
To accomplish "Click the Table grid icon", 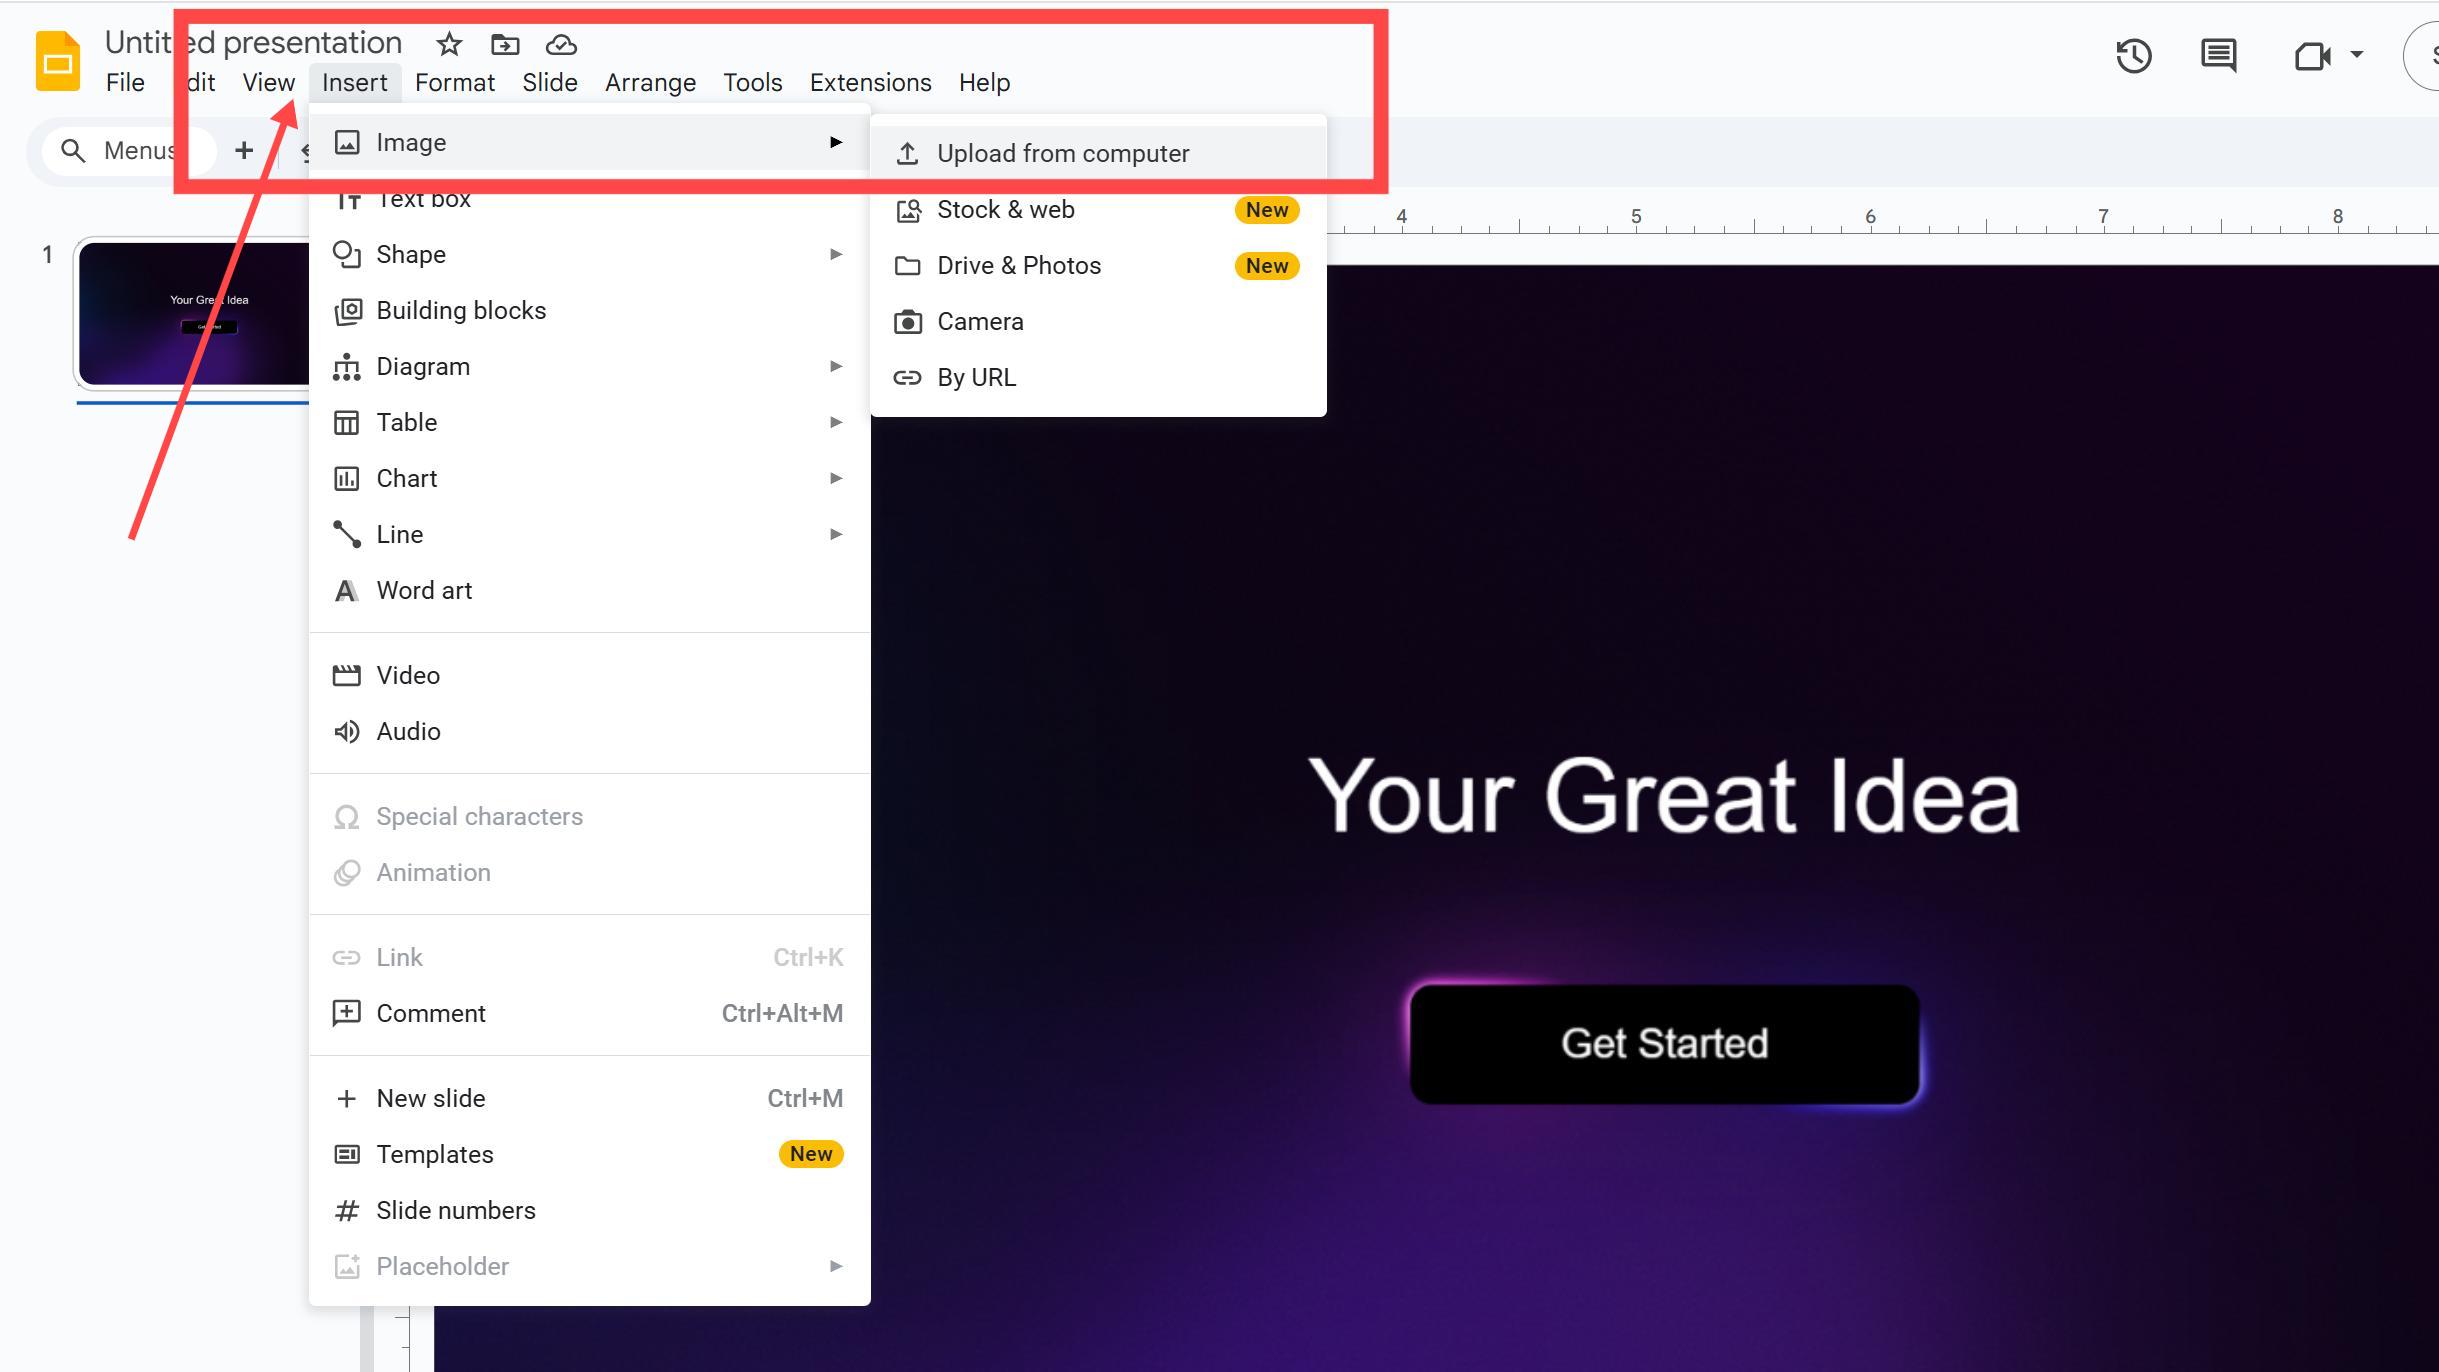I will pyautogui.click(x=346, y=423).
